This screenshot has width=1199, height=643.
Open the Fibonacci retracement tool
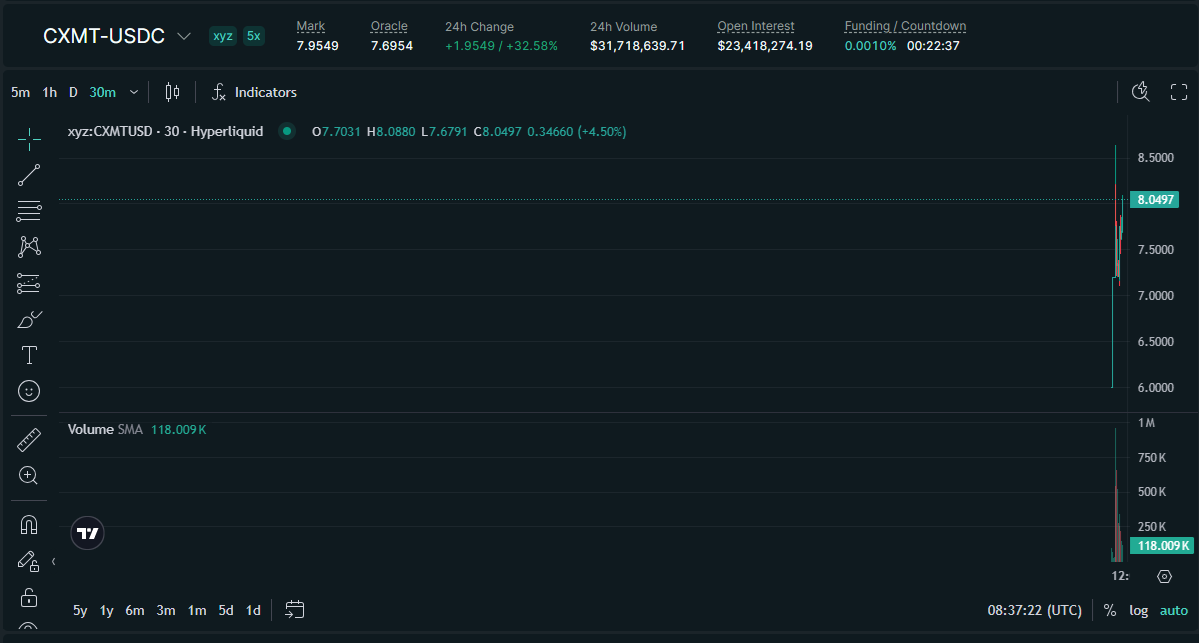click(29, 210)
